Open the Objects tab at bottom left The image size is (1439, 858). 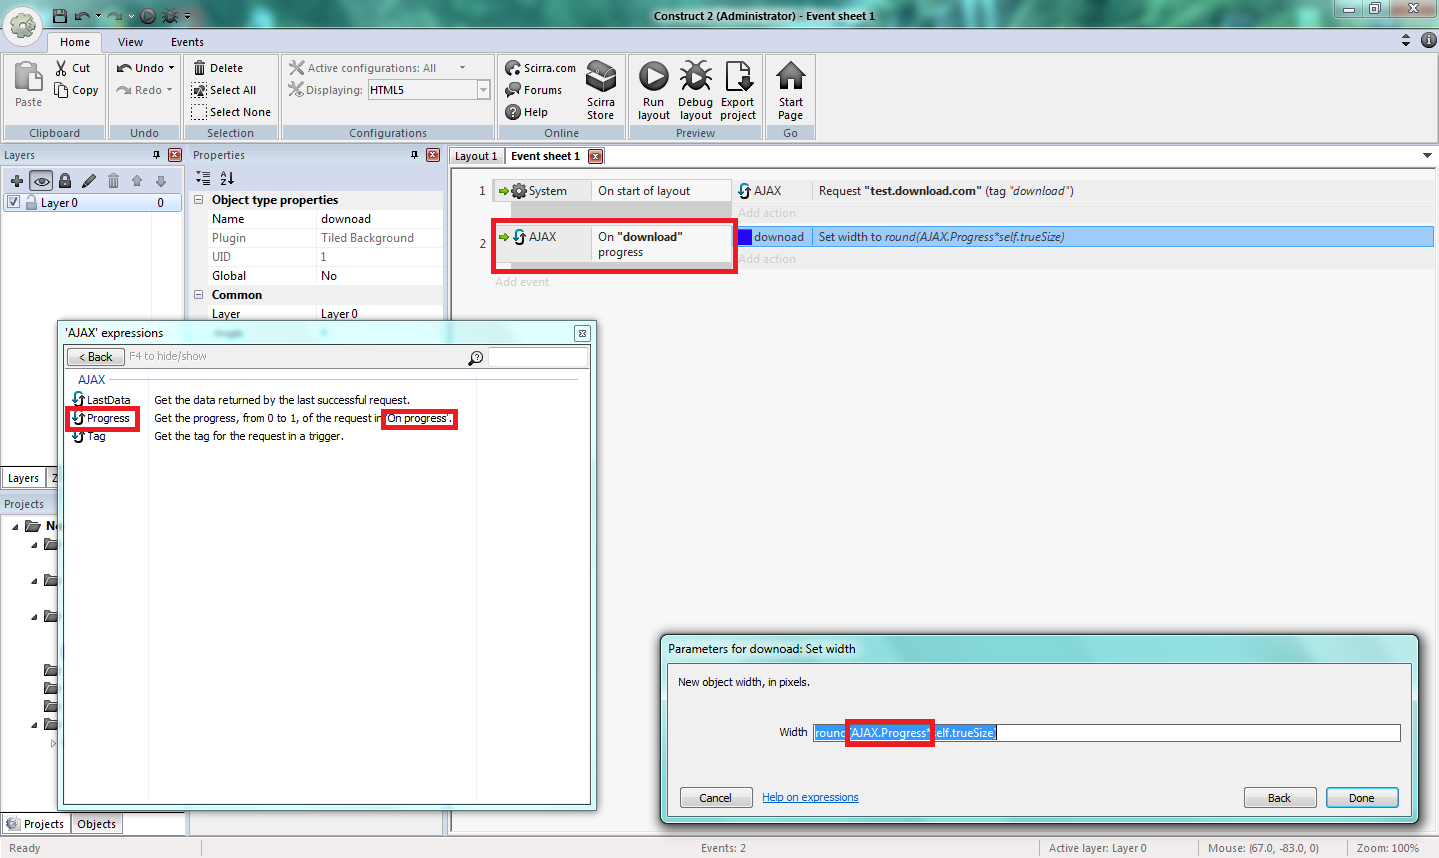97,824
